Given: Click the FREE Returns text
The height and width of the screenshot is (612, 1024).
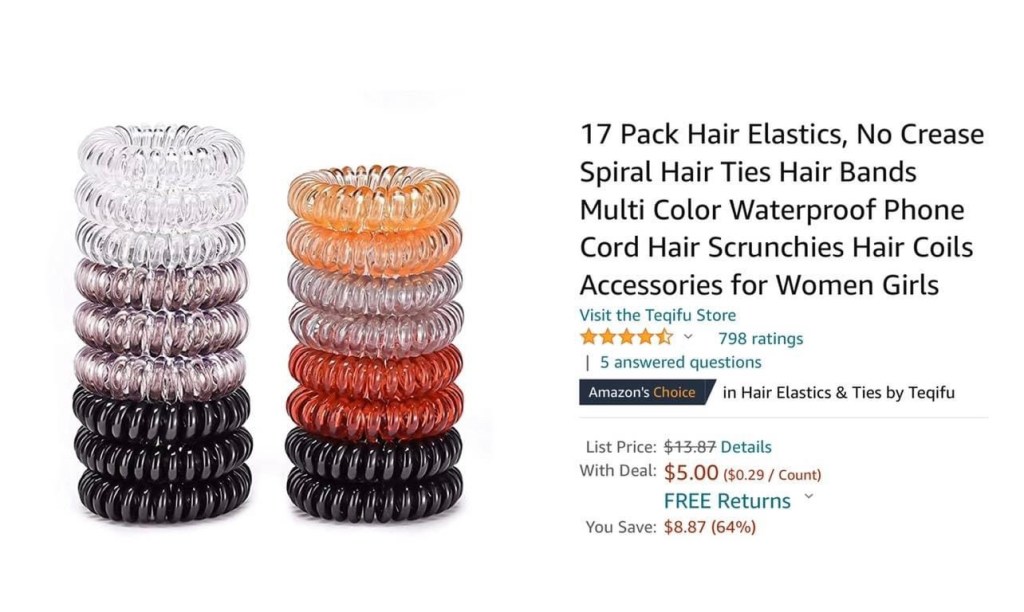Looking at the screenshot, I should click(727, 501).
